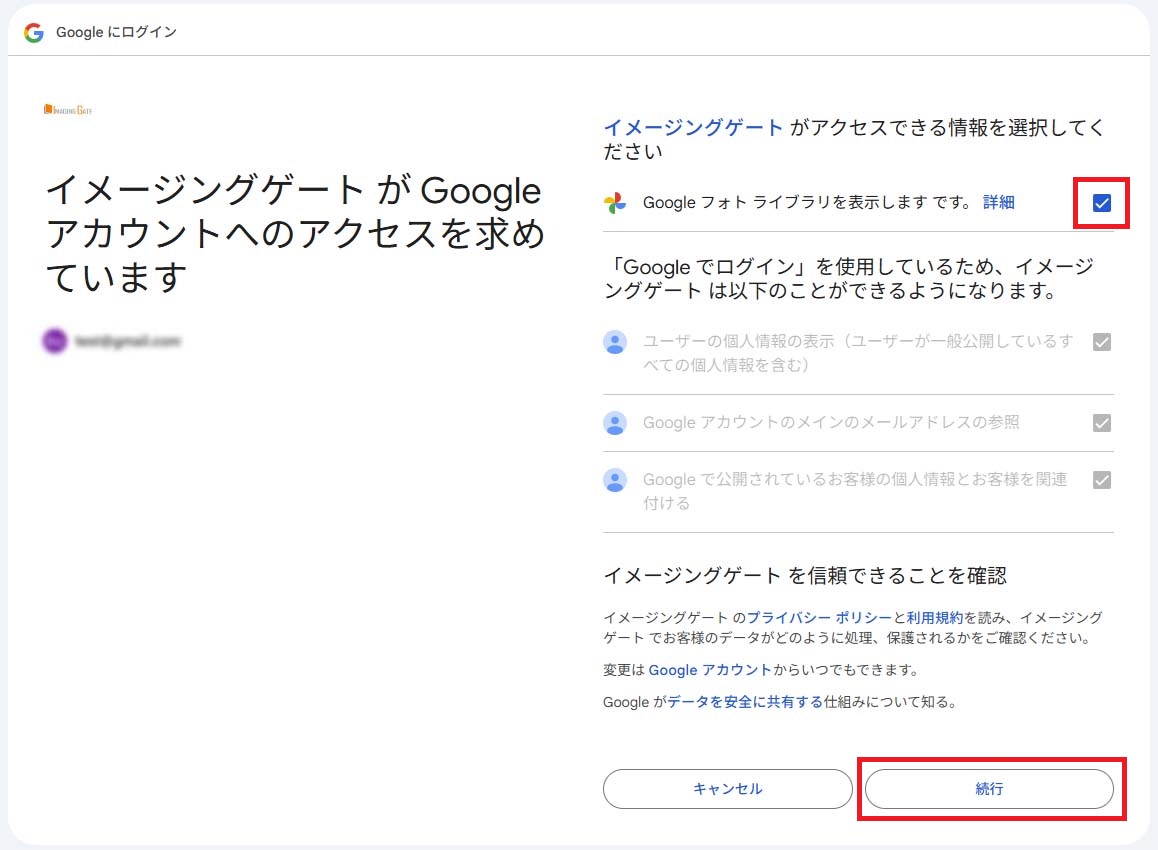
Task: Click profile icon beside メールアドレスの参照
Action: click(x=615, y=423)
